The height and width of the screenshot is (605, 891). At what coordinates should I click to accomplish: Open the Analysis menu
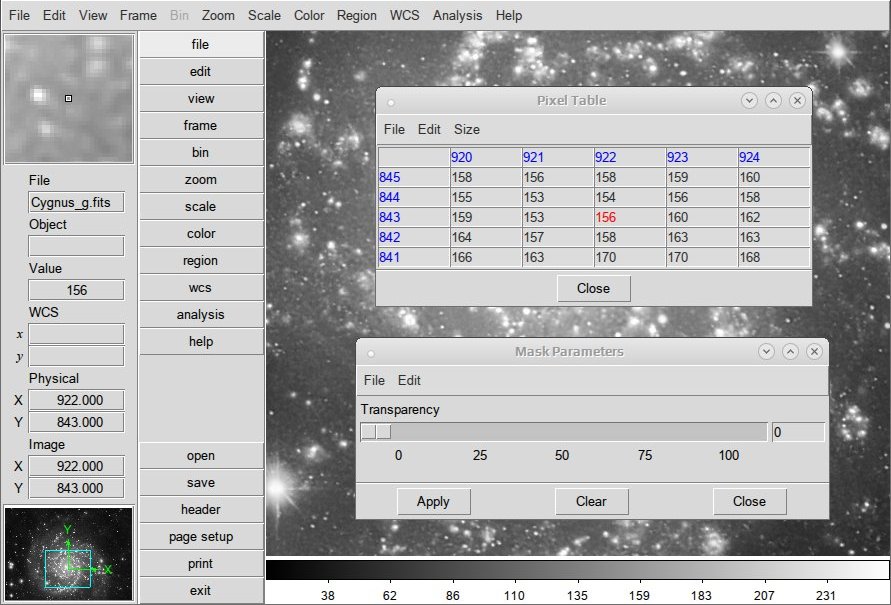pos(457,15)
